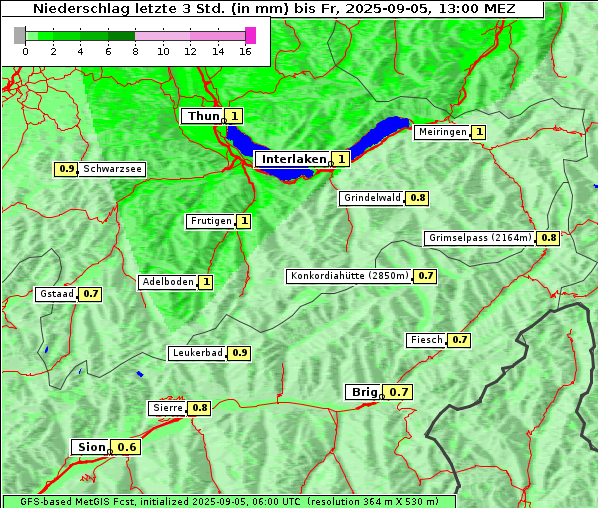Select the Leukerbad station label

pyautogui.click(x=197, y=353)
